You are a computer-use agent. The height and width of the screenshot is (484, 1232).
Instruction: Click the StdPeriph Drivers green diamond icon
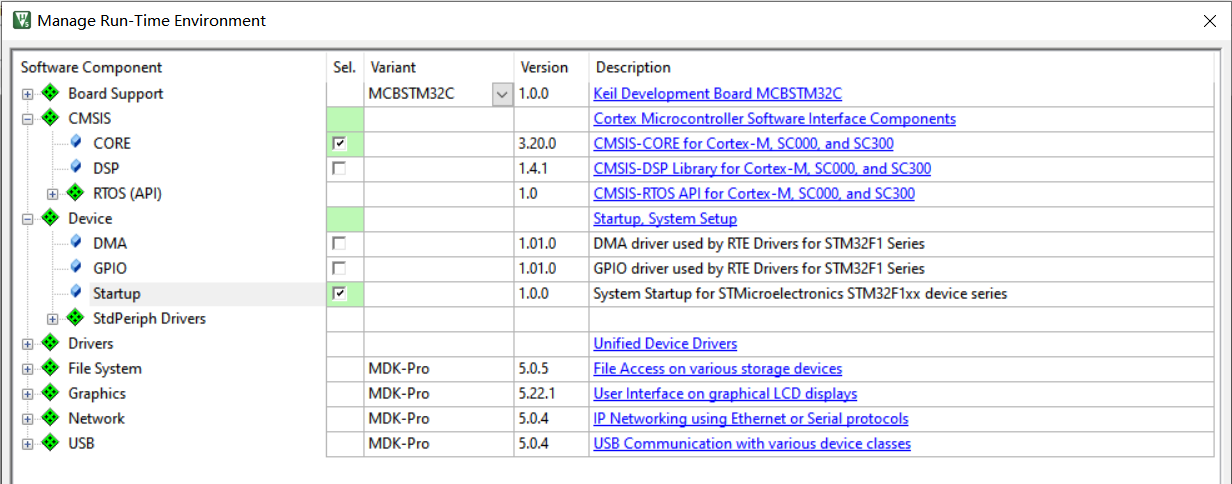[x=75, y=318]
